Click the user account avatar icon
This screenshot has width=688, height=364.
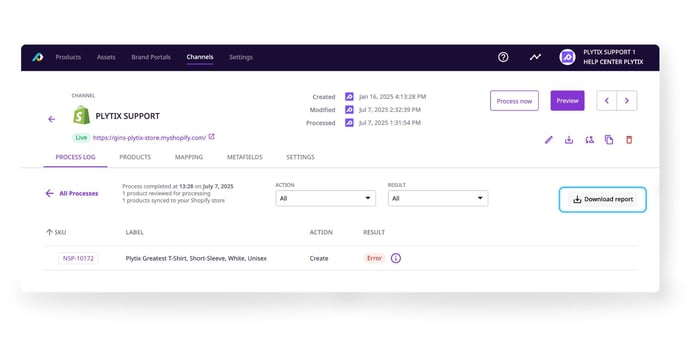point(567,57)
